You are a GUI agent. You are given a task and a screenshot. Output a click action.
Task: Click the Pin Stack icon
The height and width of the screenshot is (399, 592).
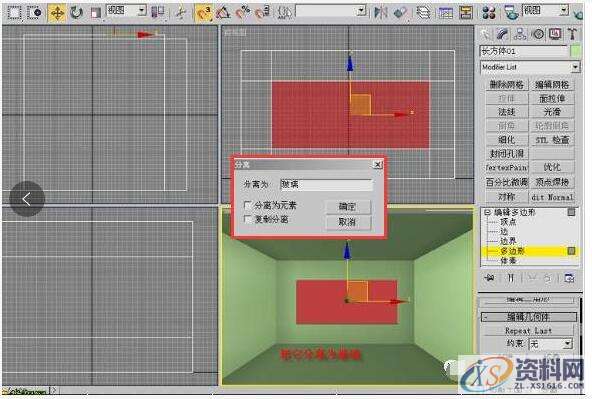point(490,278)
